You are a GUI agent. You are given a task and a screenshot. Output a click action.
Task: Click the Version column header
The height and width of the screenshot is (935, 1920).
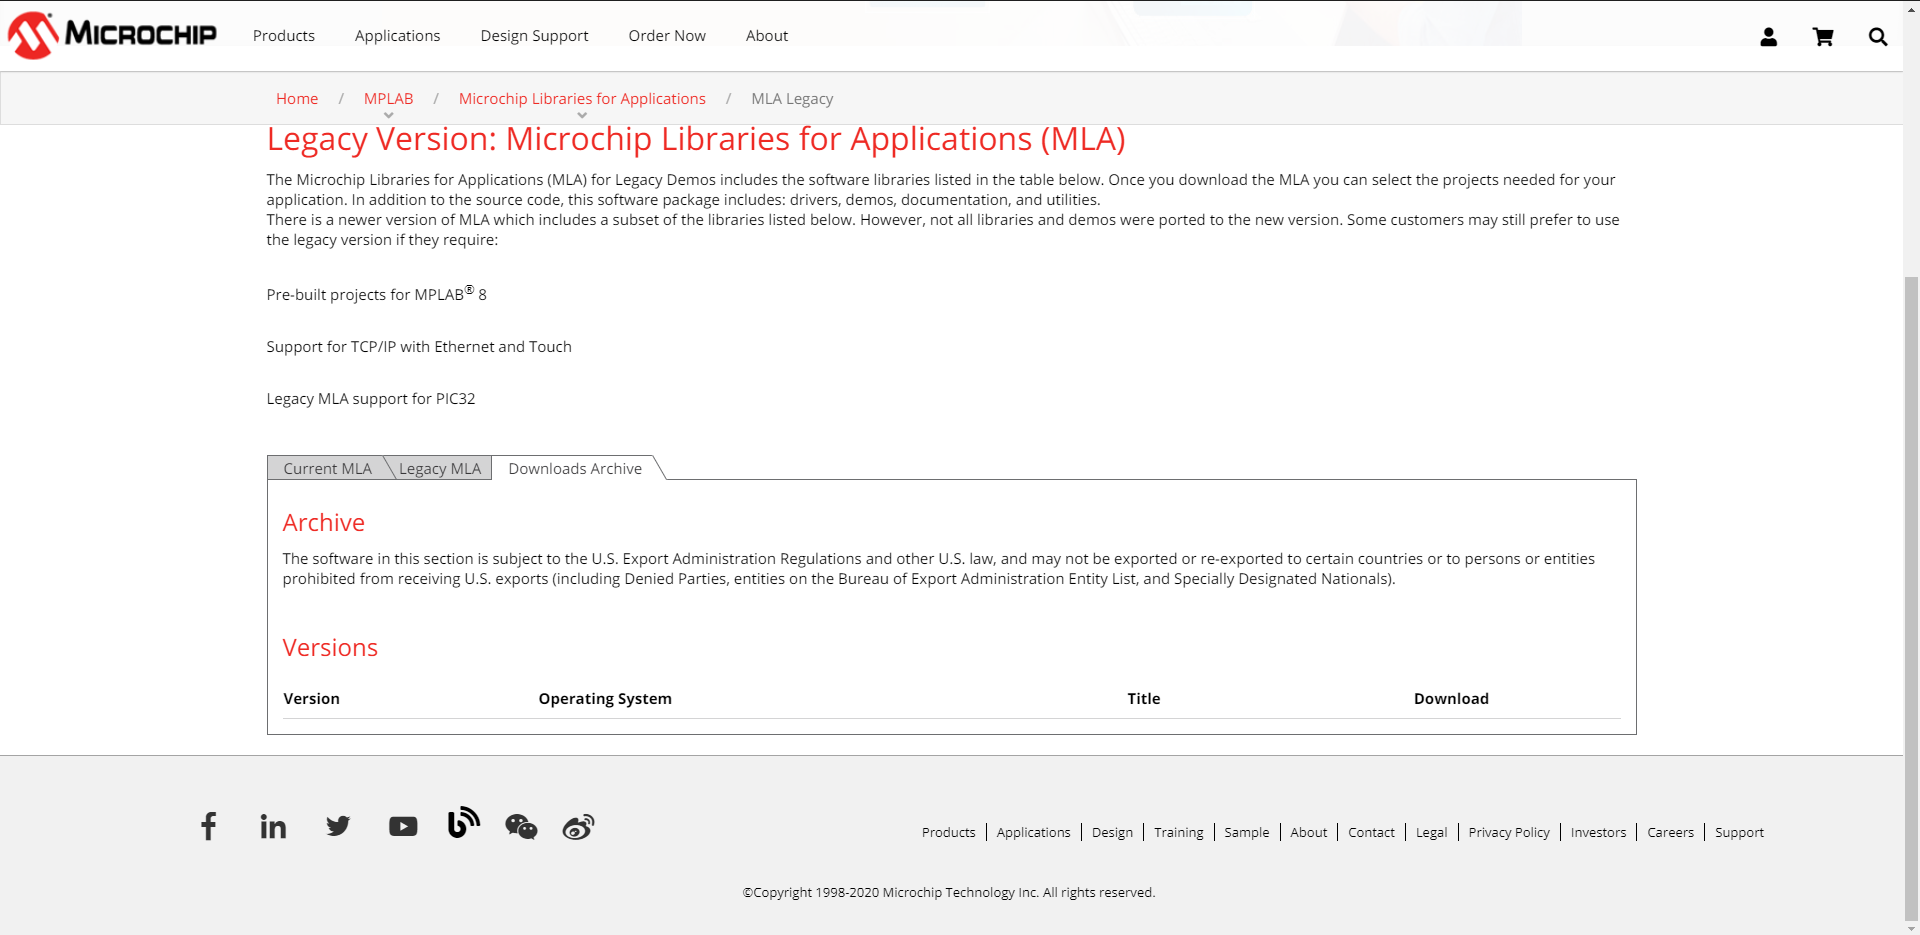click(311, 698)
